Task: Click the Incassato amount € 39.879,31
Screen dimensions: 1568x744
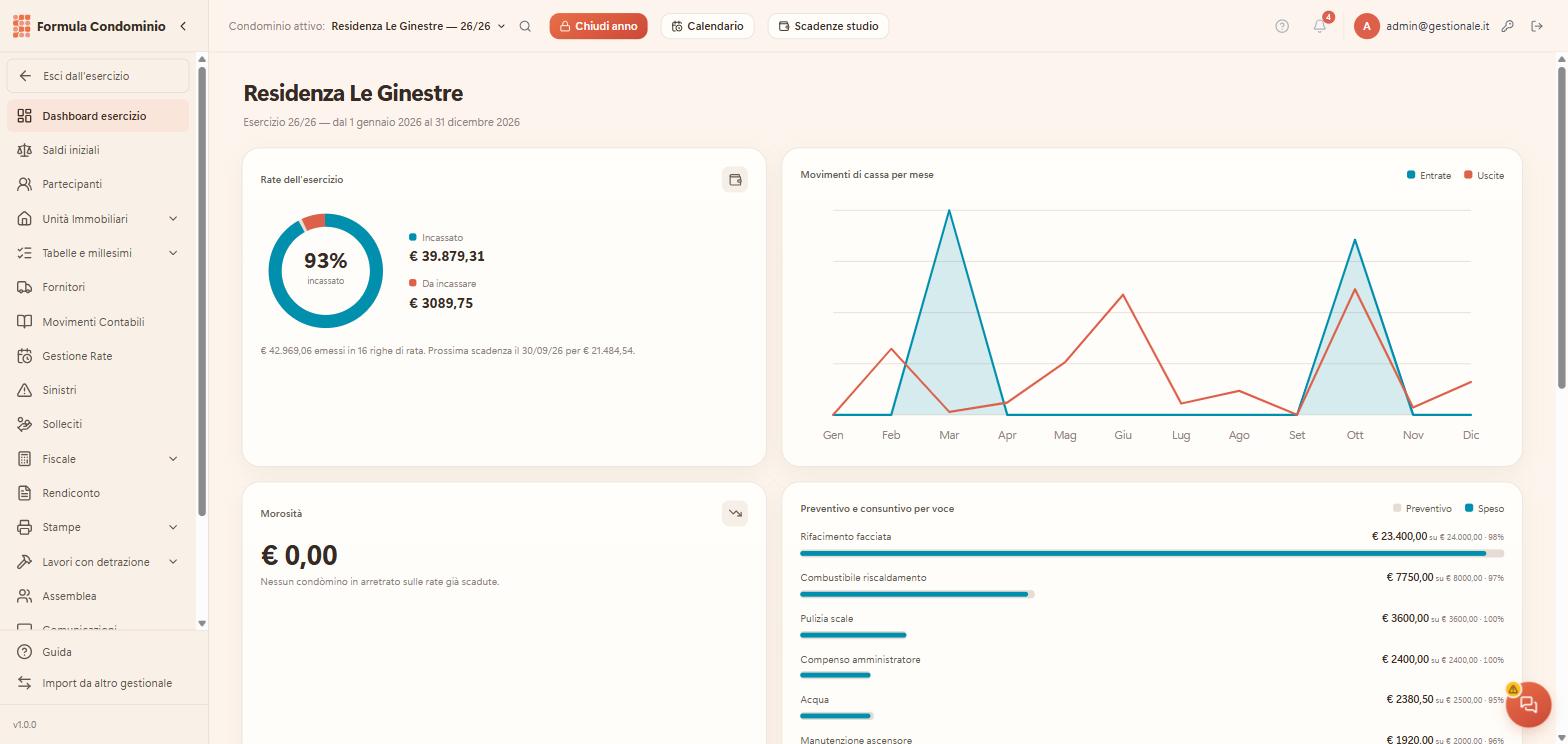Action: click(447, 256)
